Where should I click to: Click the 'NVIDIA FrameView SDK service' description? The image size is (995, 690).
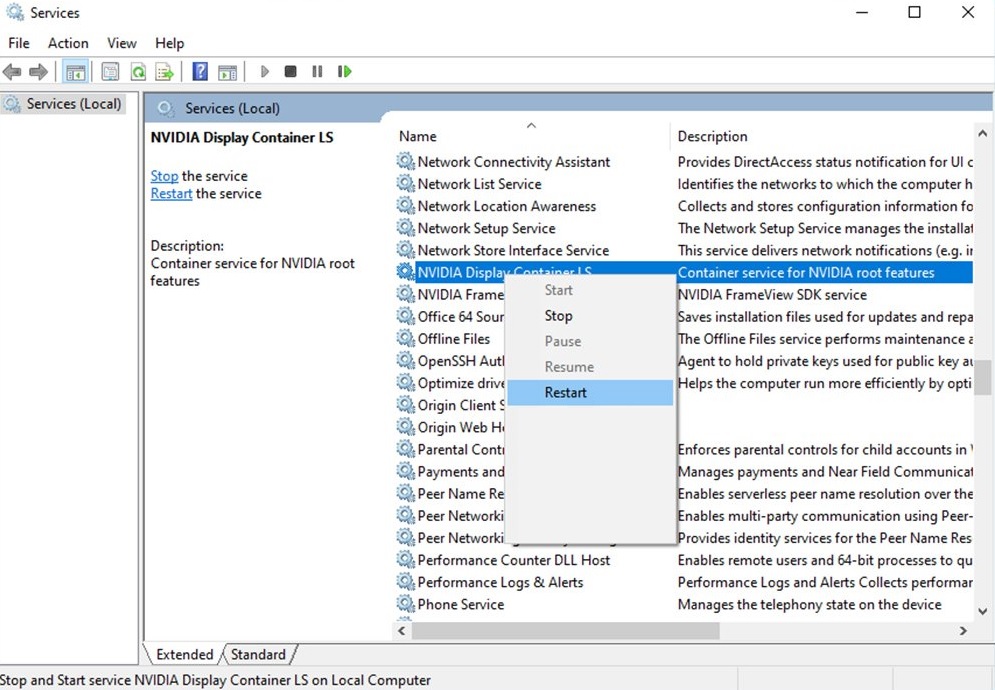point(772,295)
